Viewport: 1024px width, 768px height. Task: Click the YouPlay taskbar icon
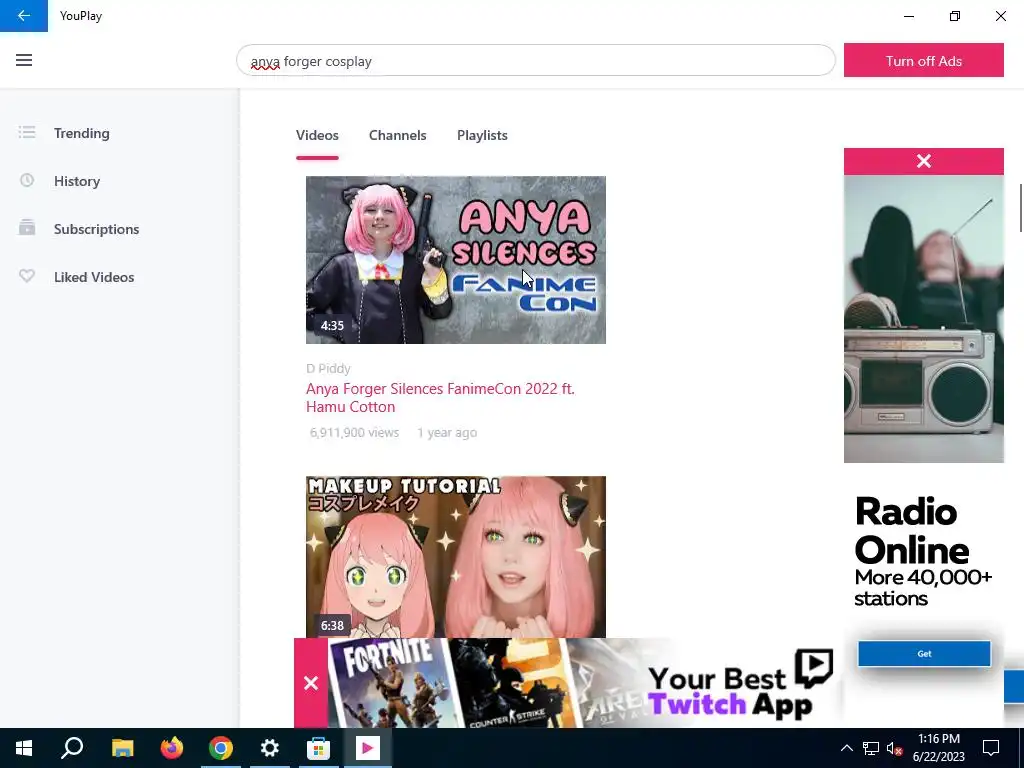point(368,748)
